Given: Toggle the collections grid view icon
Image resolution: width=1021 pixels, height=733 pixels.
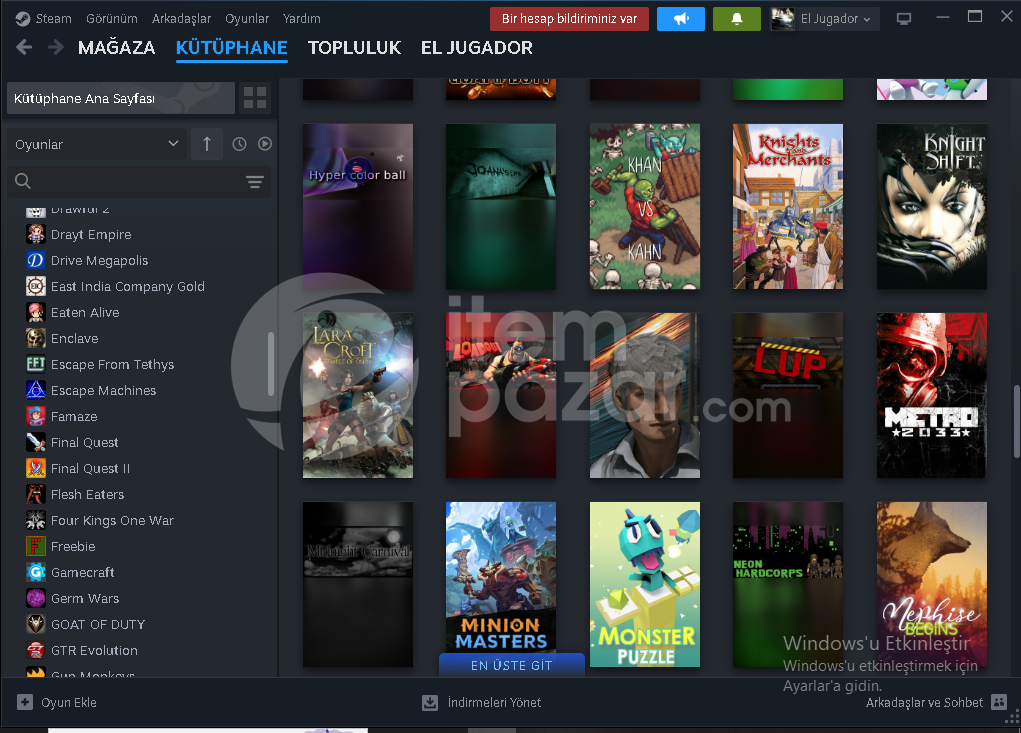Looking at the screenshot, I should click(255, 98).
